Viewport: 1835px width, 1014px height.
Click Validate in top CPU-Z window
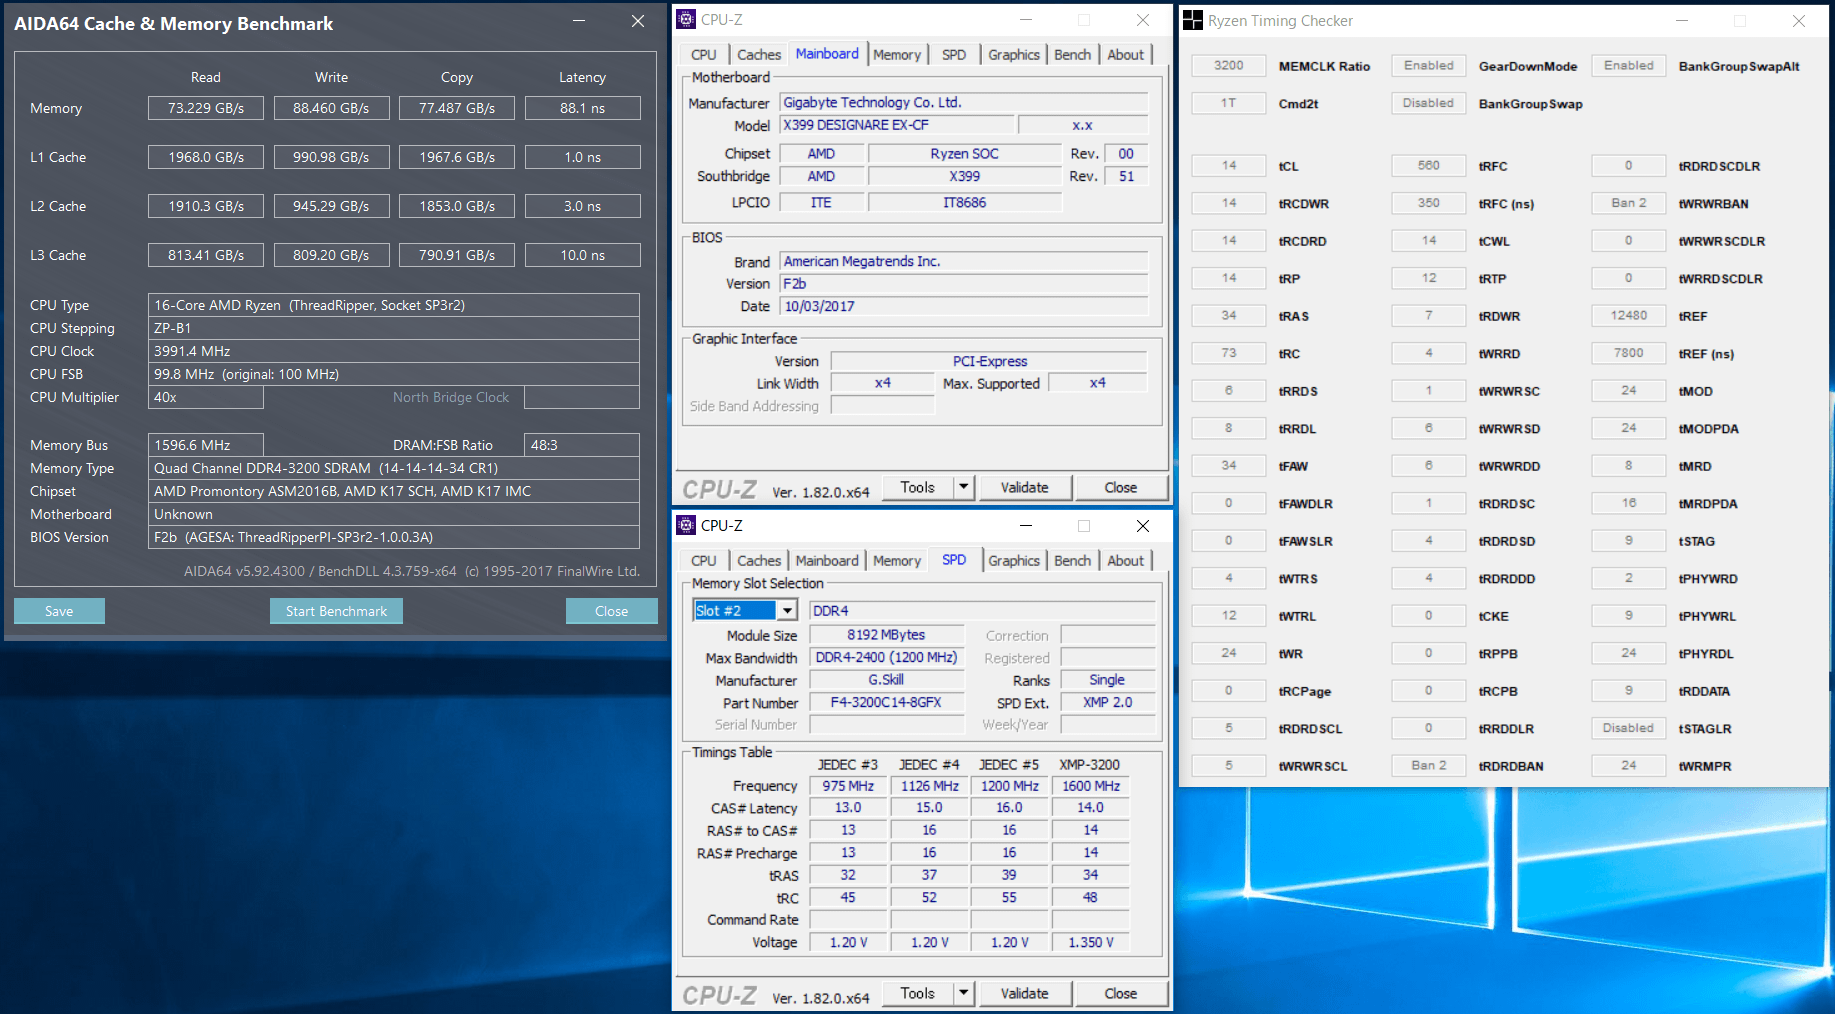[1025, 487]
